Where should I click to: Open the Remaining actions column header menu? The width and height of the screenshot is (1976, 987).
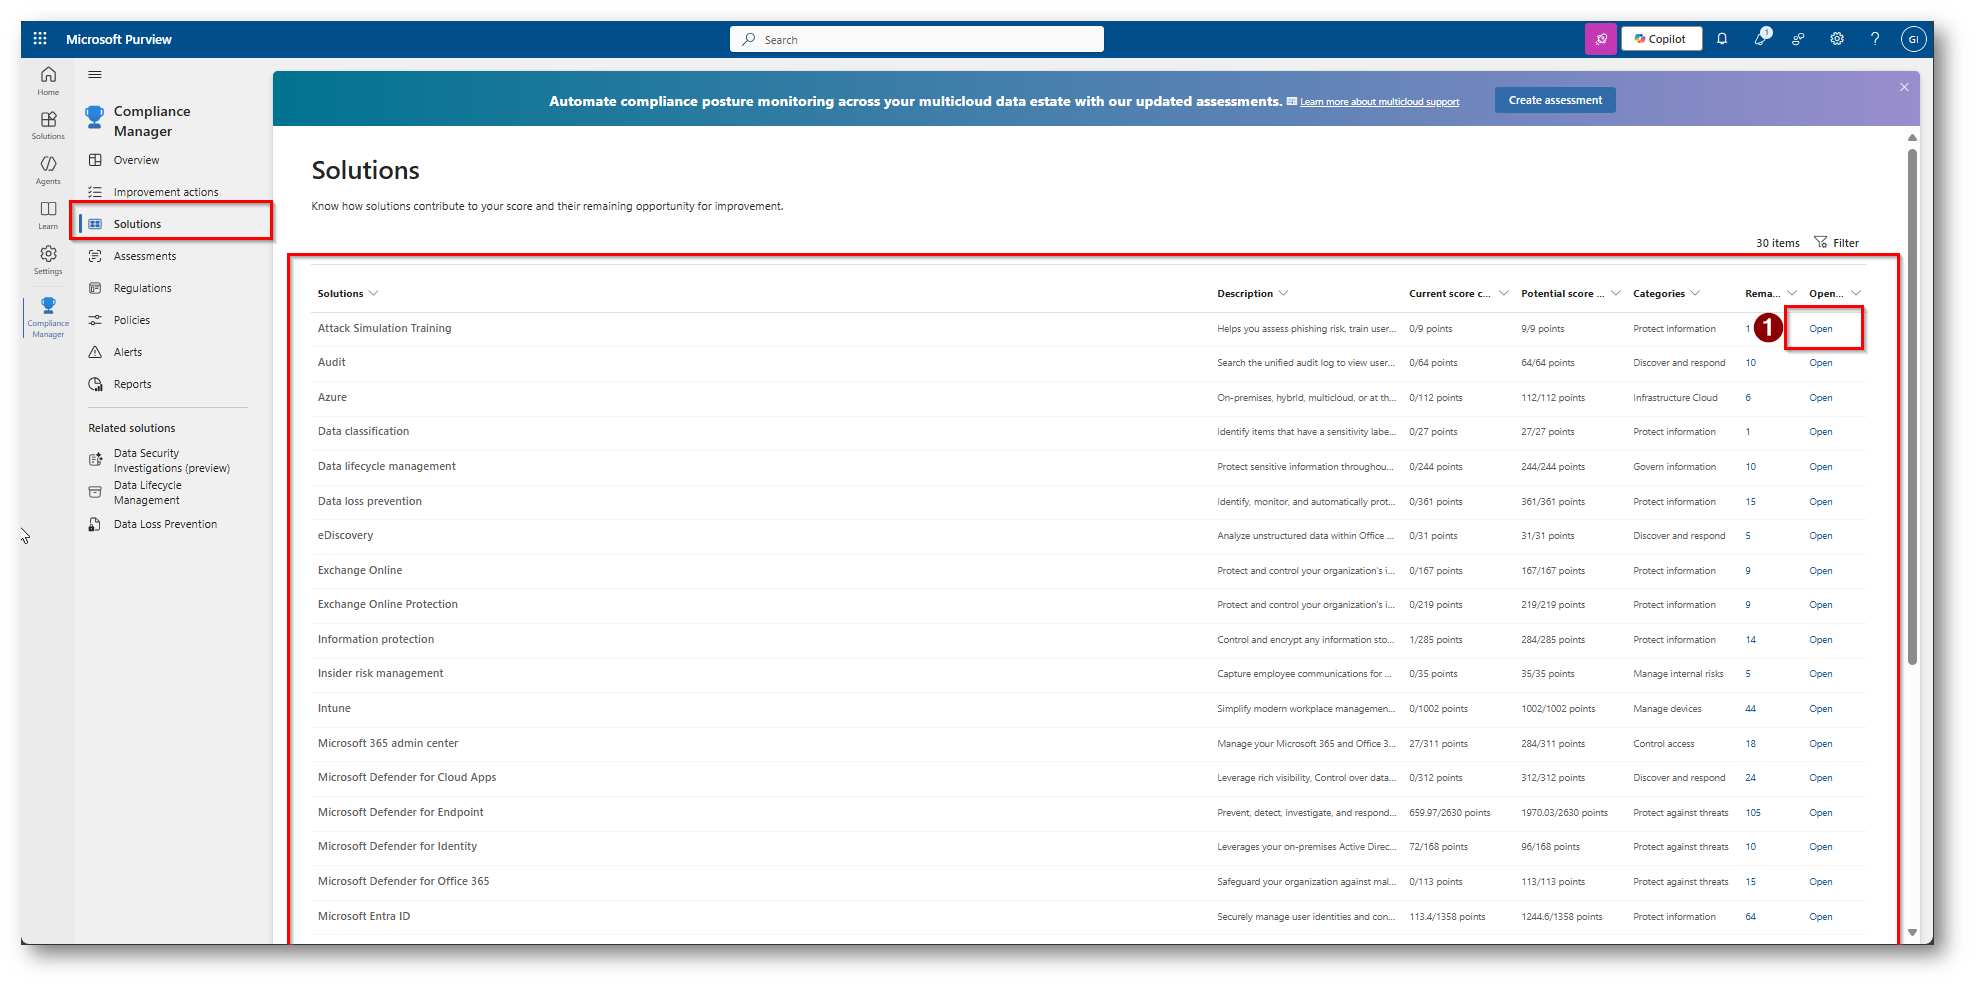[1771, 294]
